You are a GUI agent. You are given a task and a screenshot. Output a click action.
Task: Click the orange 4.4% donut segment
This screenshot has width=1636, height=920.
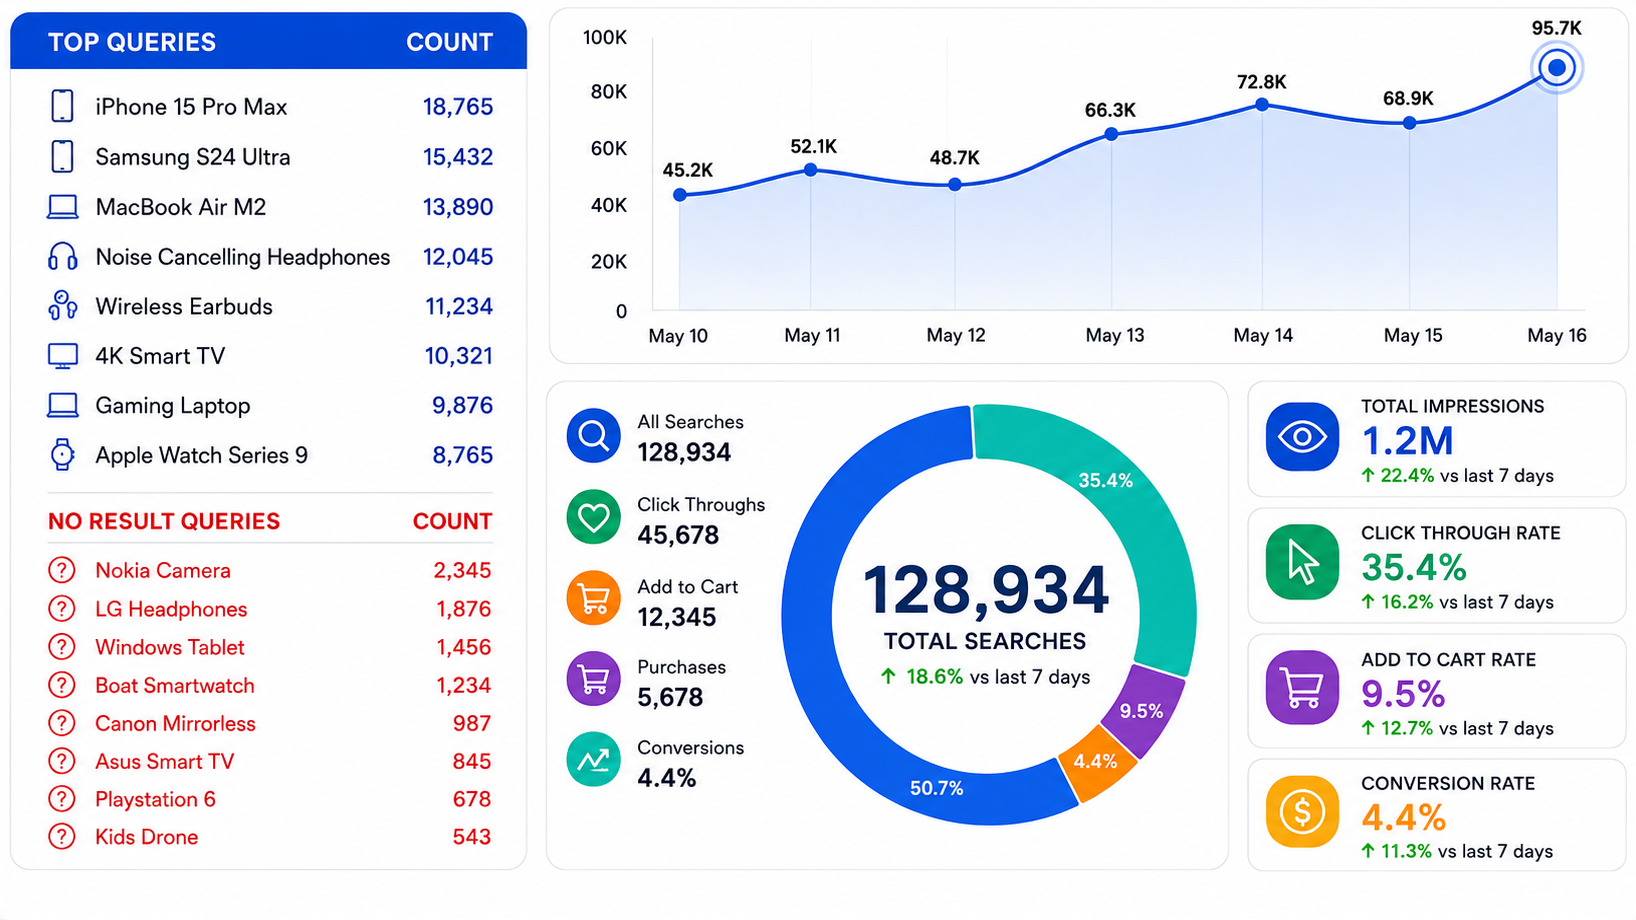[1098, 764]
